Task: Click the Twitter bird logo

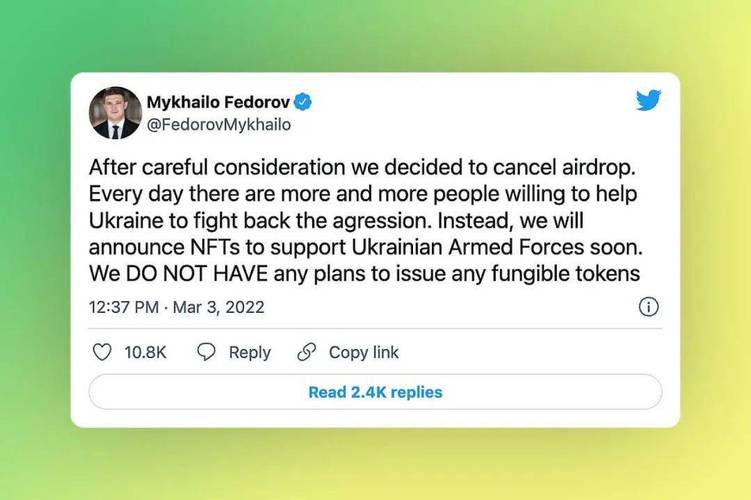Action: [x=649, y=100]
